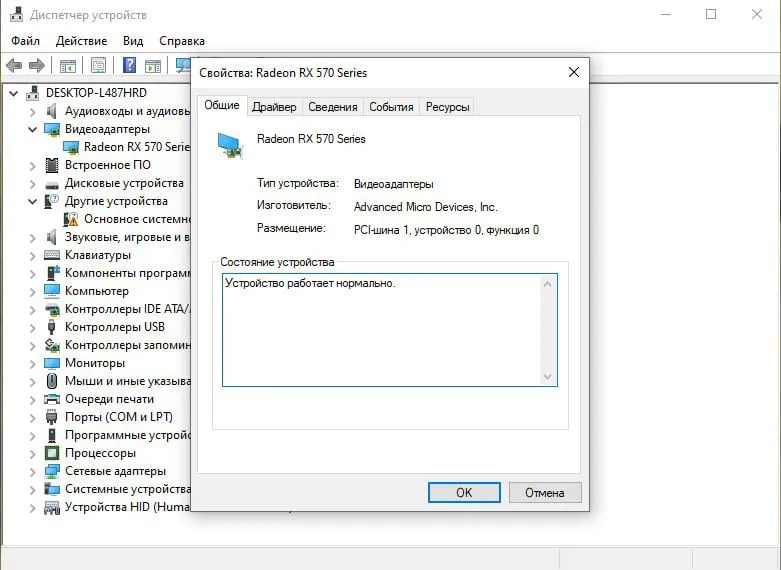Expand the Системные устройства node

pyautogui.click(x=32, y=489)
